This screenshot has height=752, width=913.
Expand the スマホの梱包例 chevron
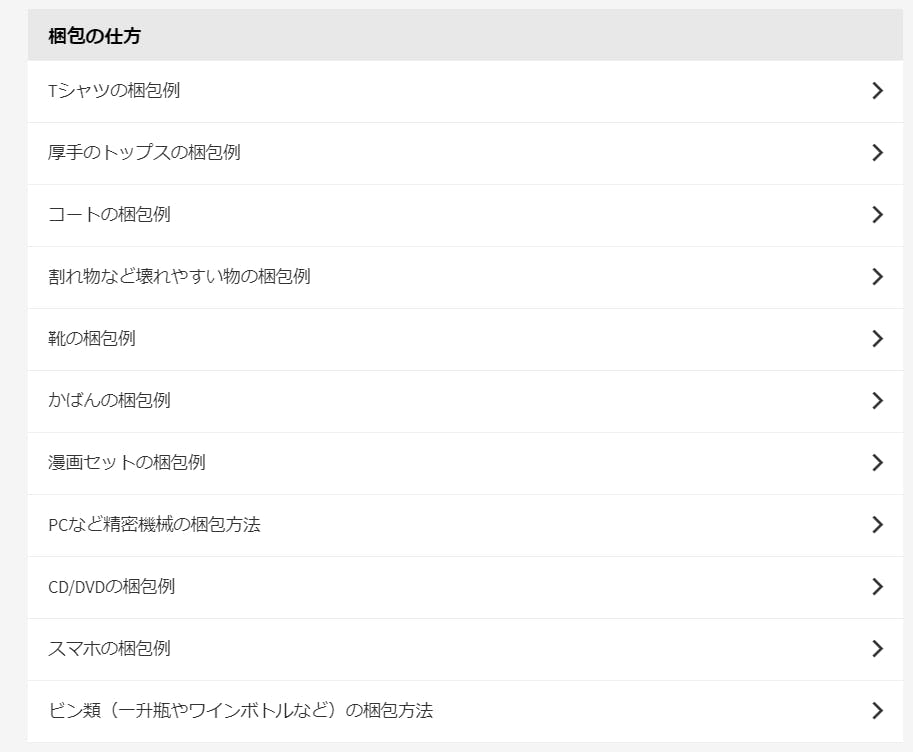(877, 649)
